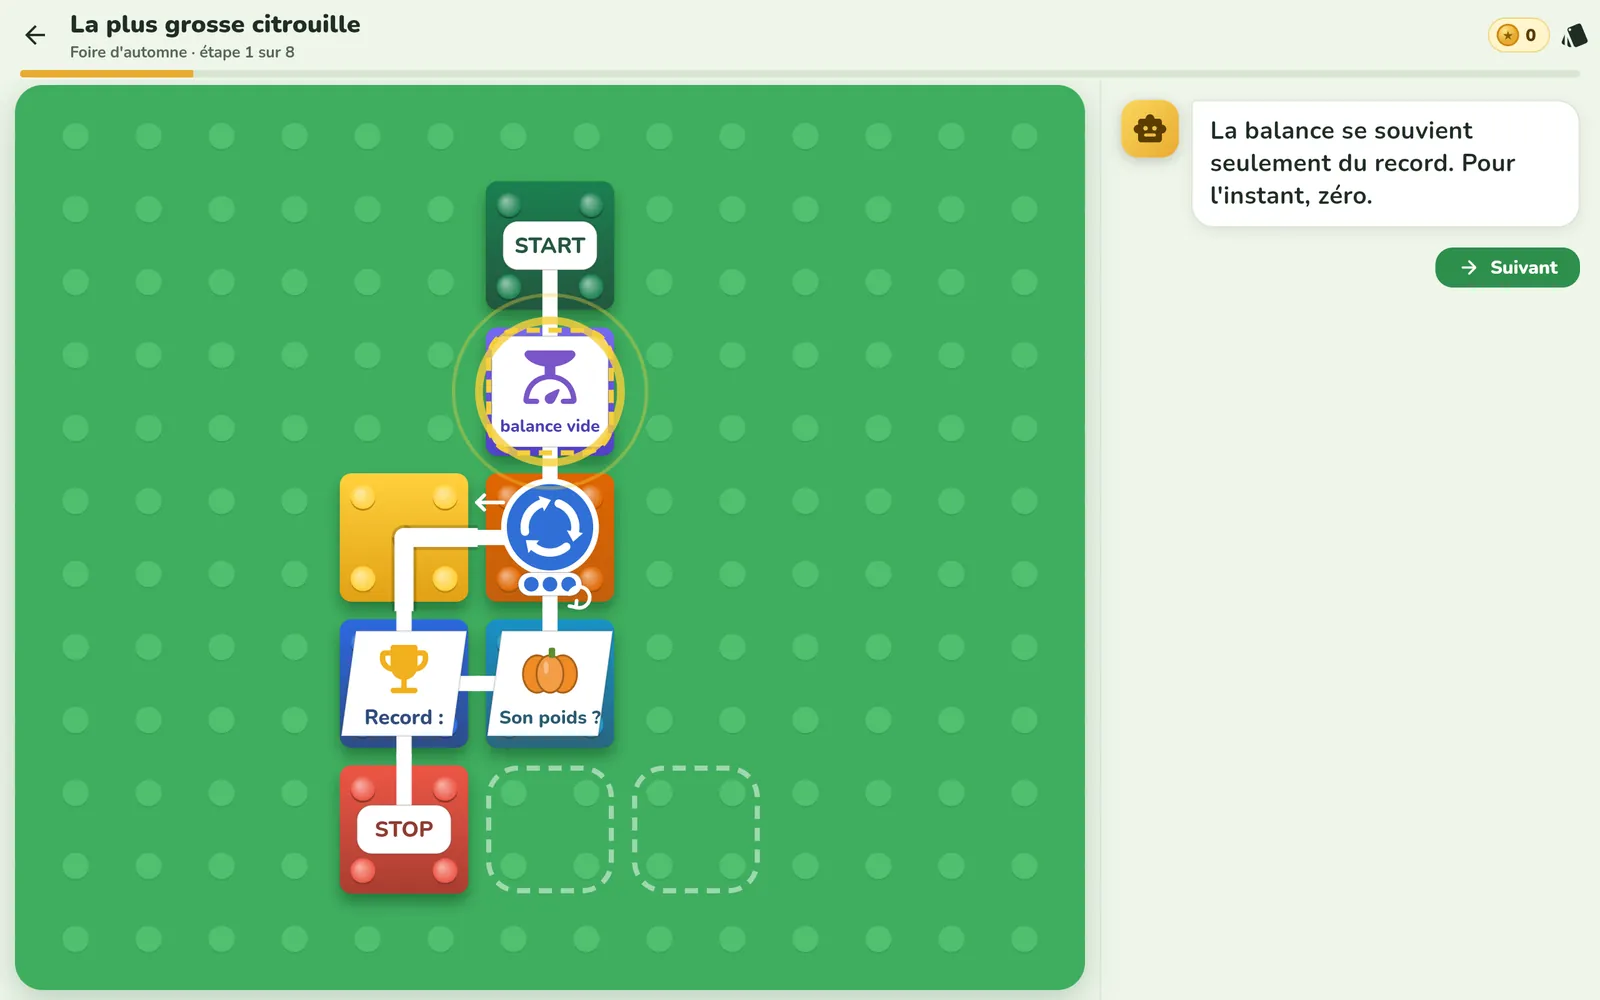Screen dimensions: 1600x1000
Task: Click the robot helper avatar
Action: tap(1150, 129)
